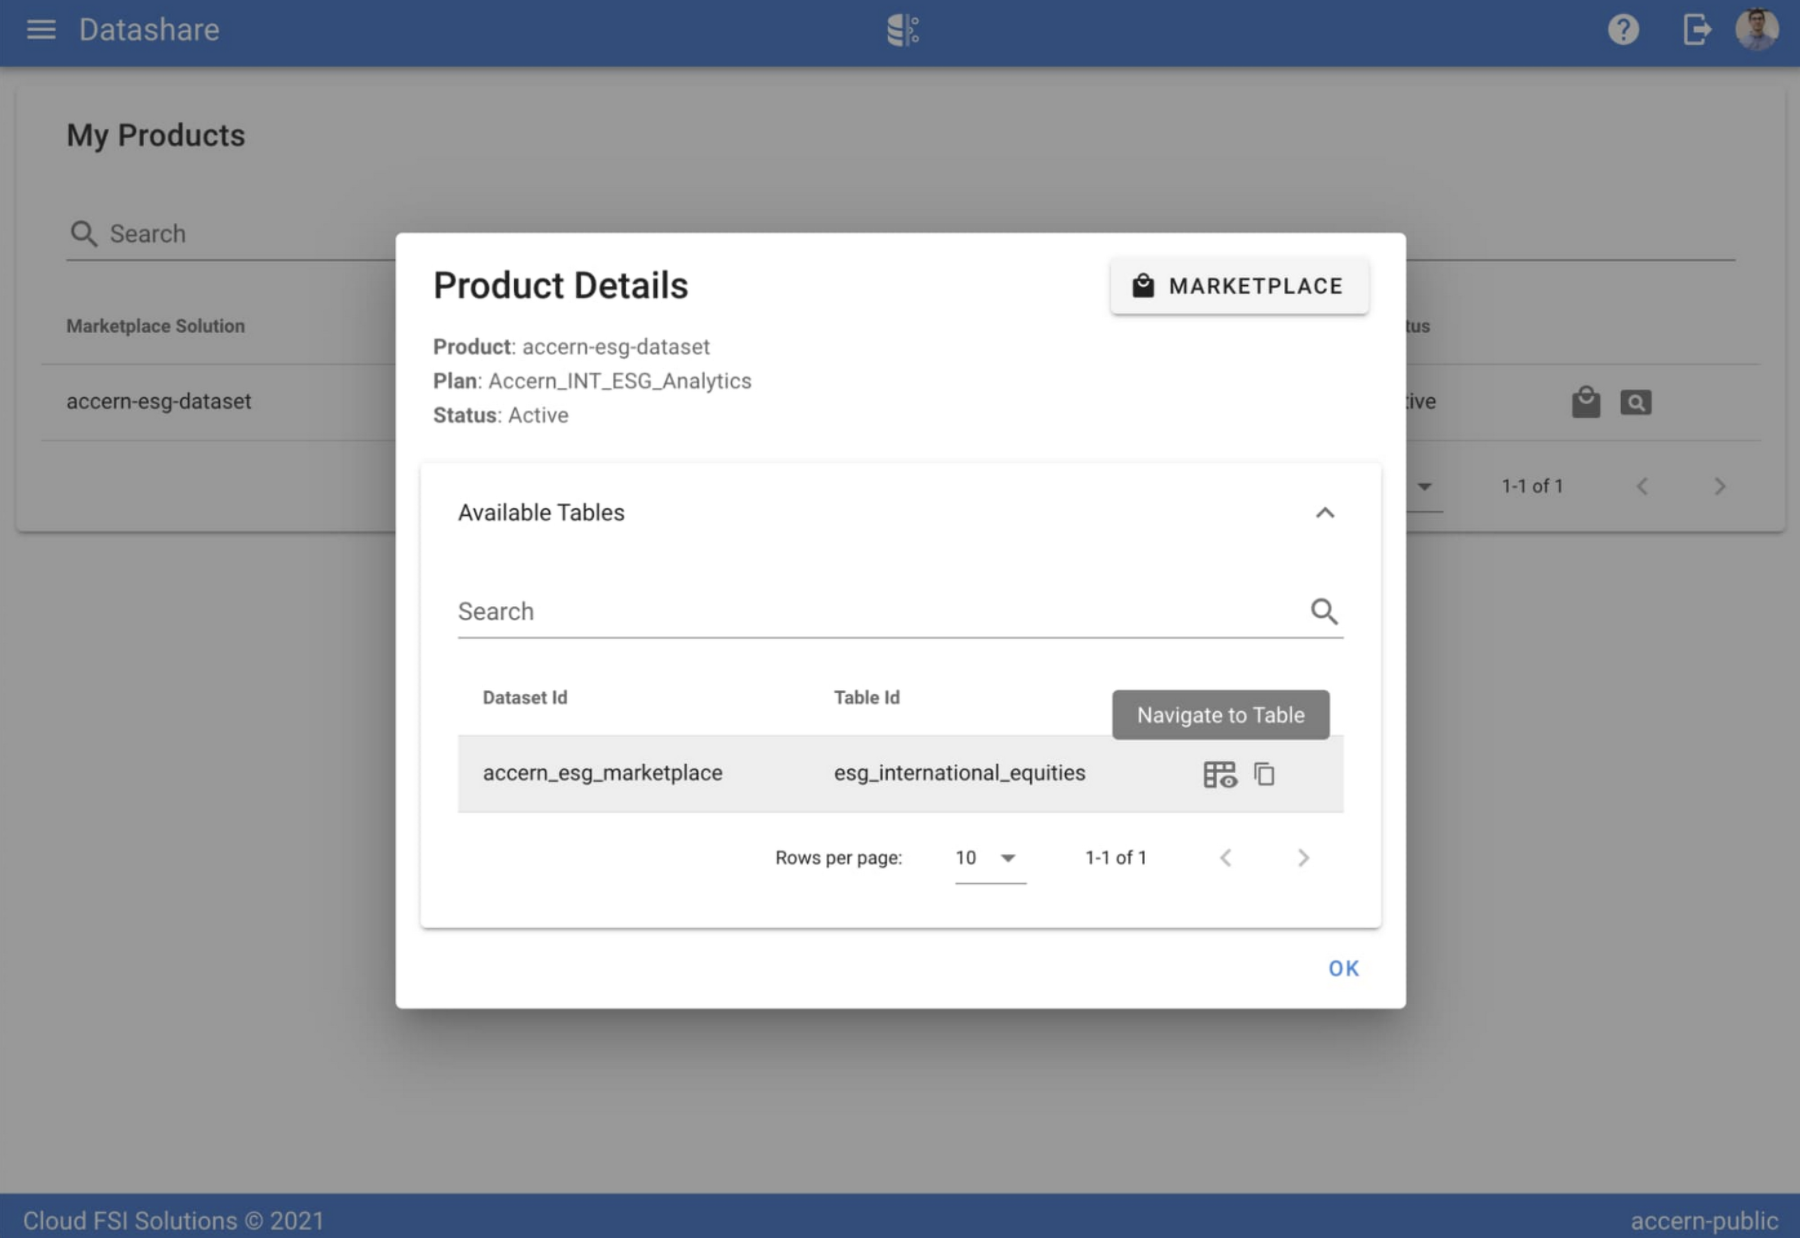Screen dimensions: 1800x1238
Task: Open the hamburger navigation menu
Action: [41, 30]
